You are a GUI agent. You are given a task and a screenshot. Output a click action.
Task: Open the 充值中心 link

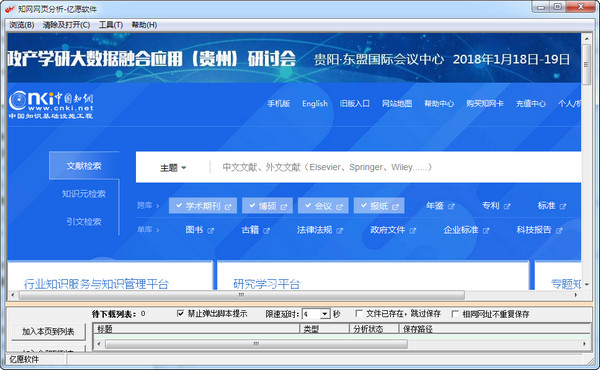click(x=531, y=103)
